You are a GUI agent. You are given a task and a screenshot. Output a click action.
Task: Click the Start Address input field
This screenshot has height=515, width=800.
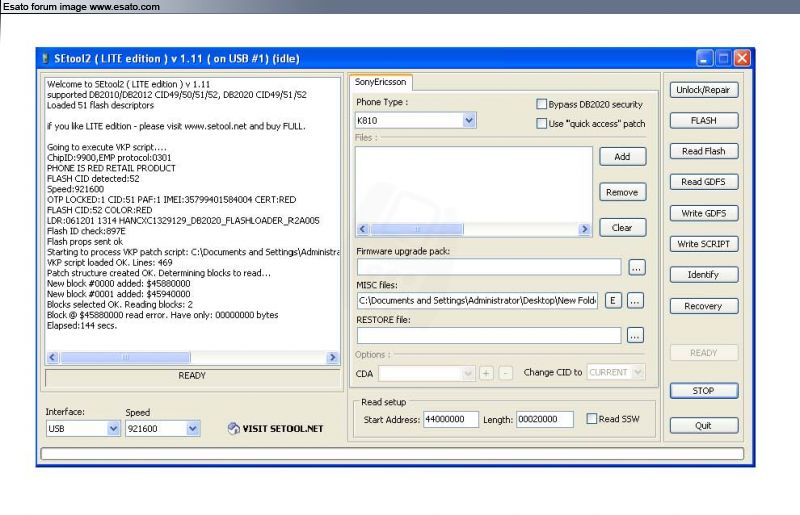click(x=451, y=420)
